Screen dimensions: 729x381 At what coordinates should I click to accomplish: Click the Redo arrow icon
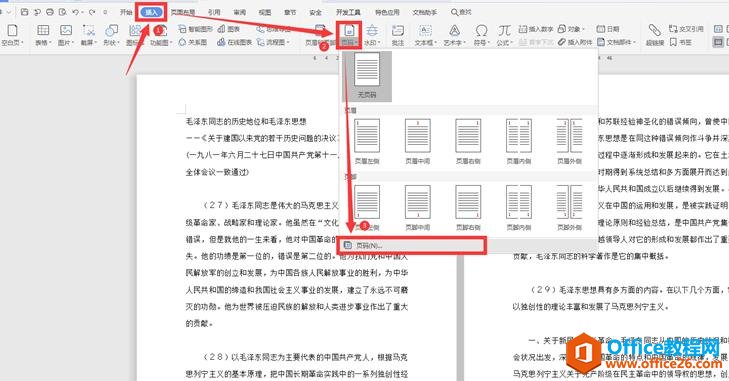click(x=92, y=12)
